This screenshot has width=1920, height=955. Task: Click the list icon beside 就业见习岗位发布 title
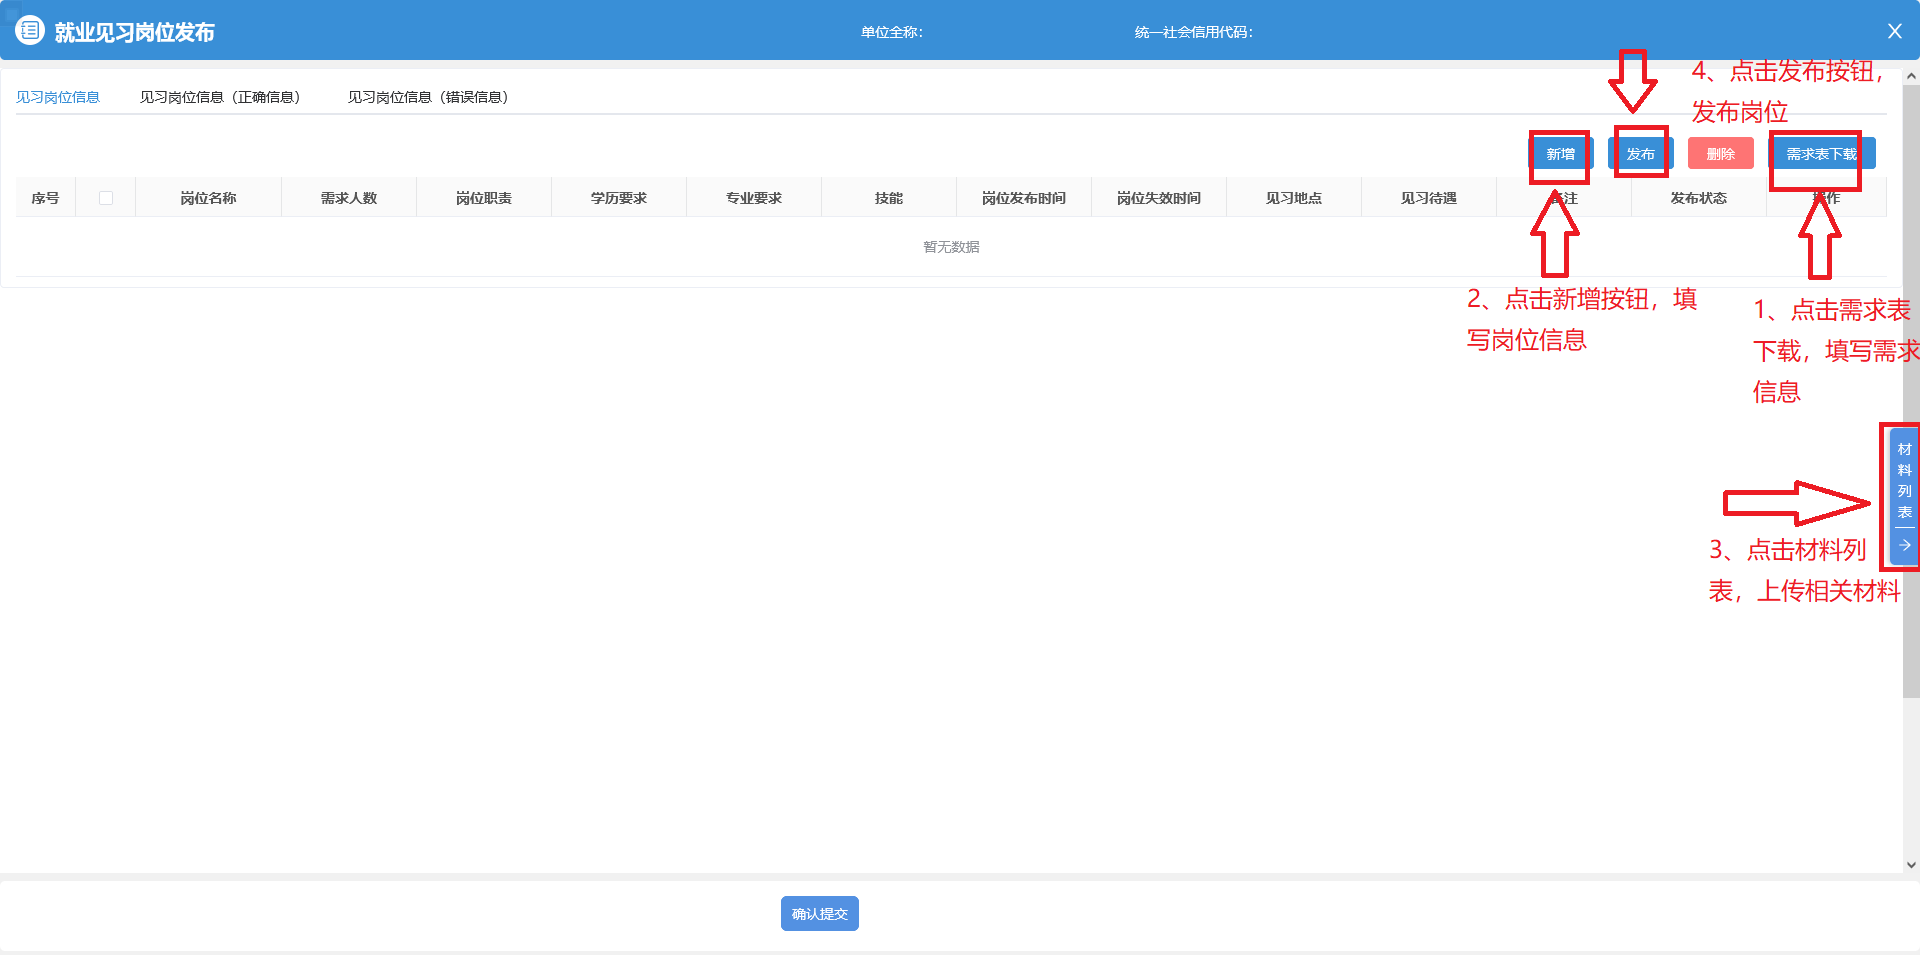tap(30, 31)
